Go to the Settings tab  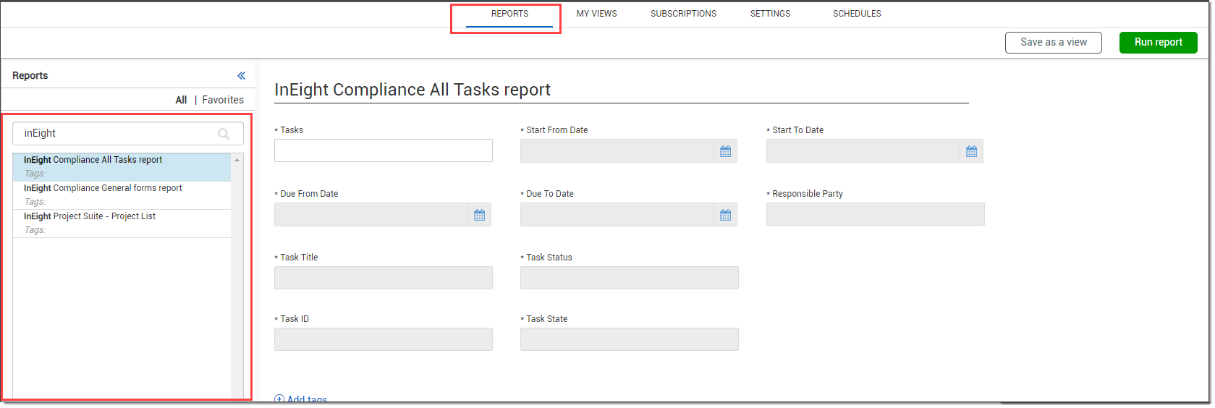(770, 14)
